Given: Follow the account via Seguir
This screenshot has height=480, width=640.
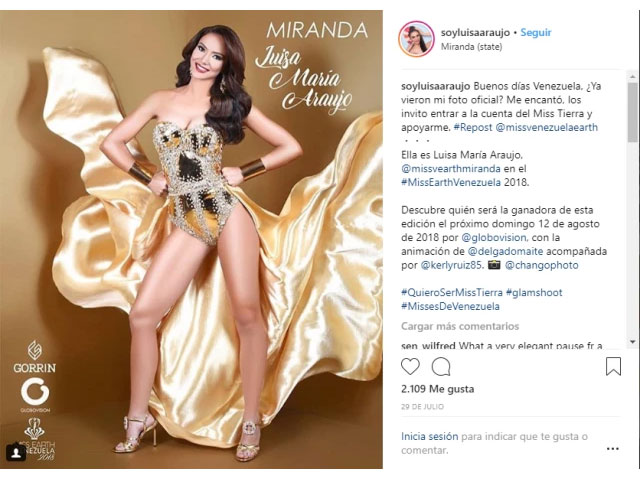Looking at the screenshot, I should click(536, 33).
